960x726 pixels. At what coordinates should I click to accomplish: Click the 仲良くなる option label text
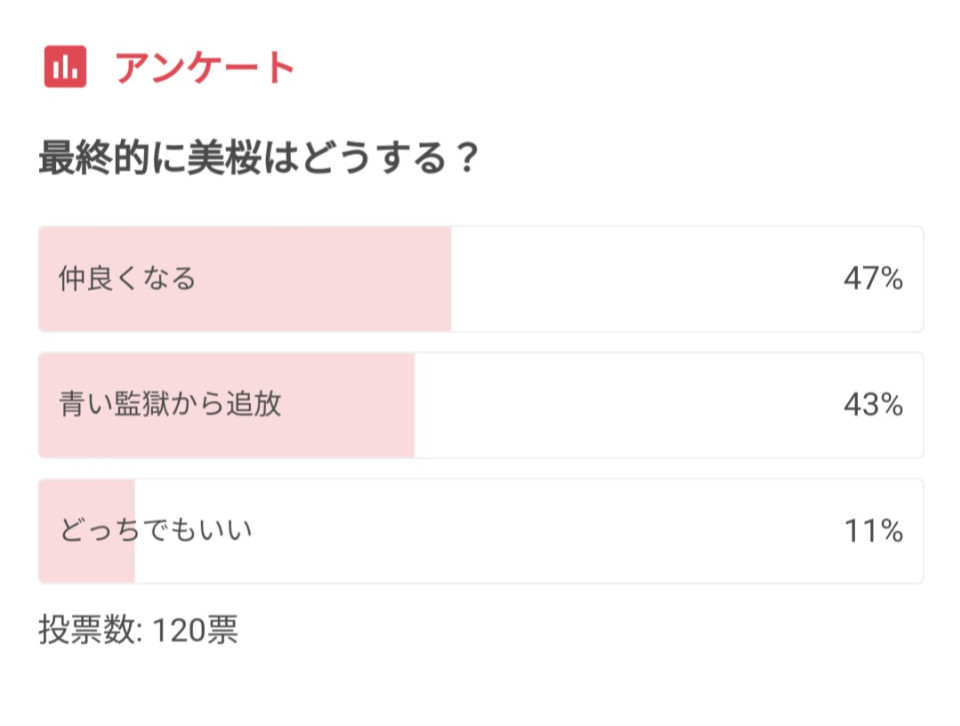(x=127, y=279)
